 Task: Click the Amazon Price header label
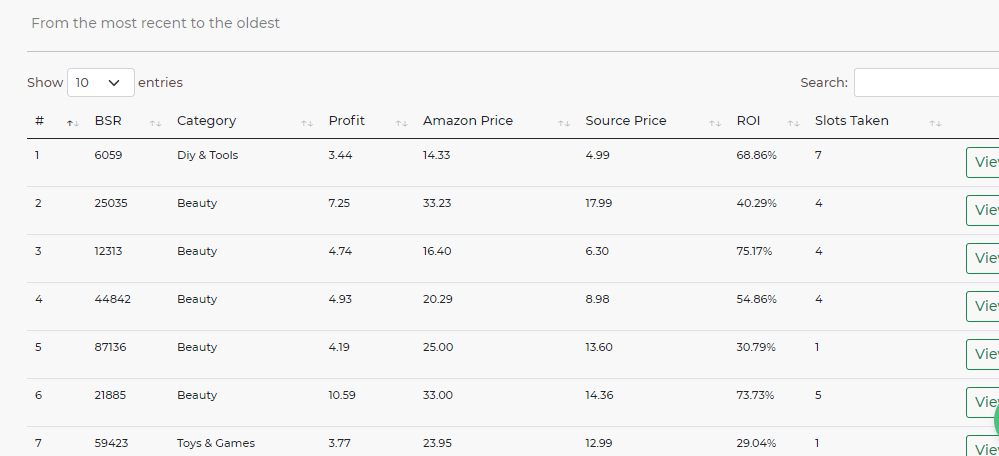(x=468, y=121)
